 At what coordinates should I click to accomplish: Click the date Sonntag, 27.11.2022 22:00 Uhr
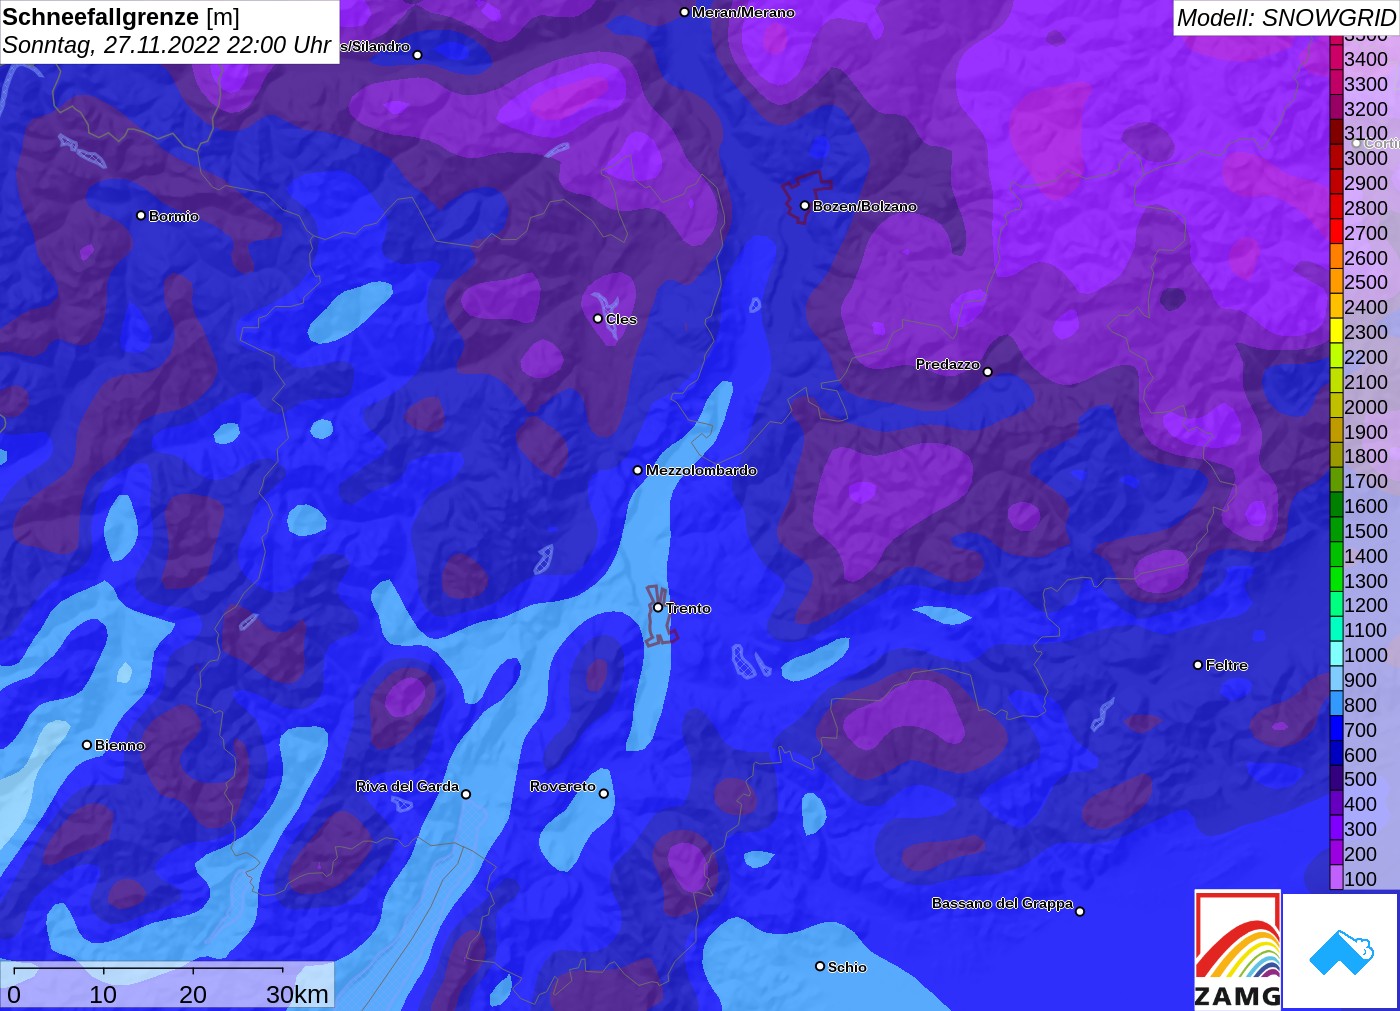pyautogui.click(x=167, y=45)
